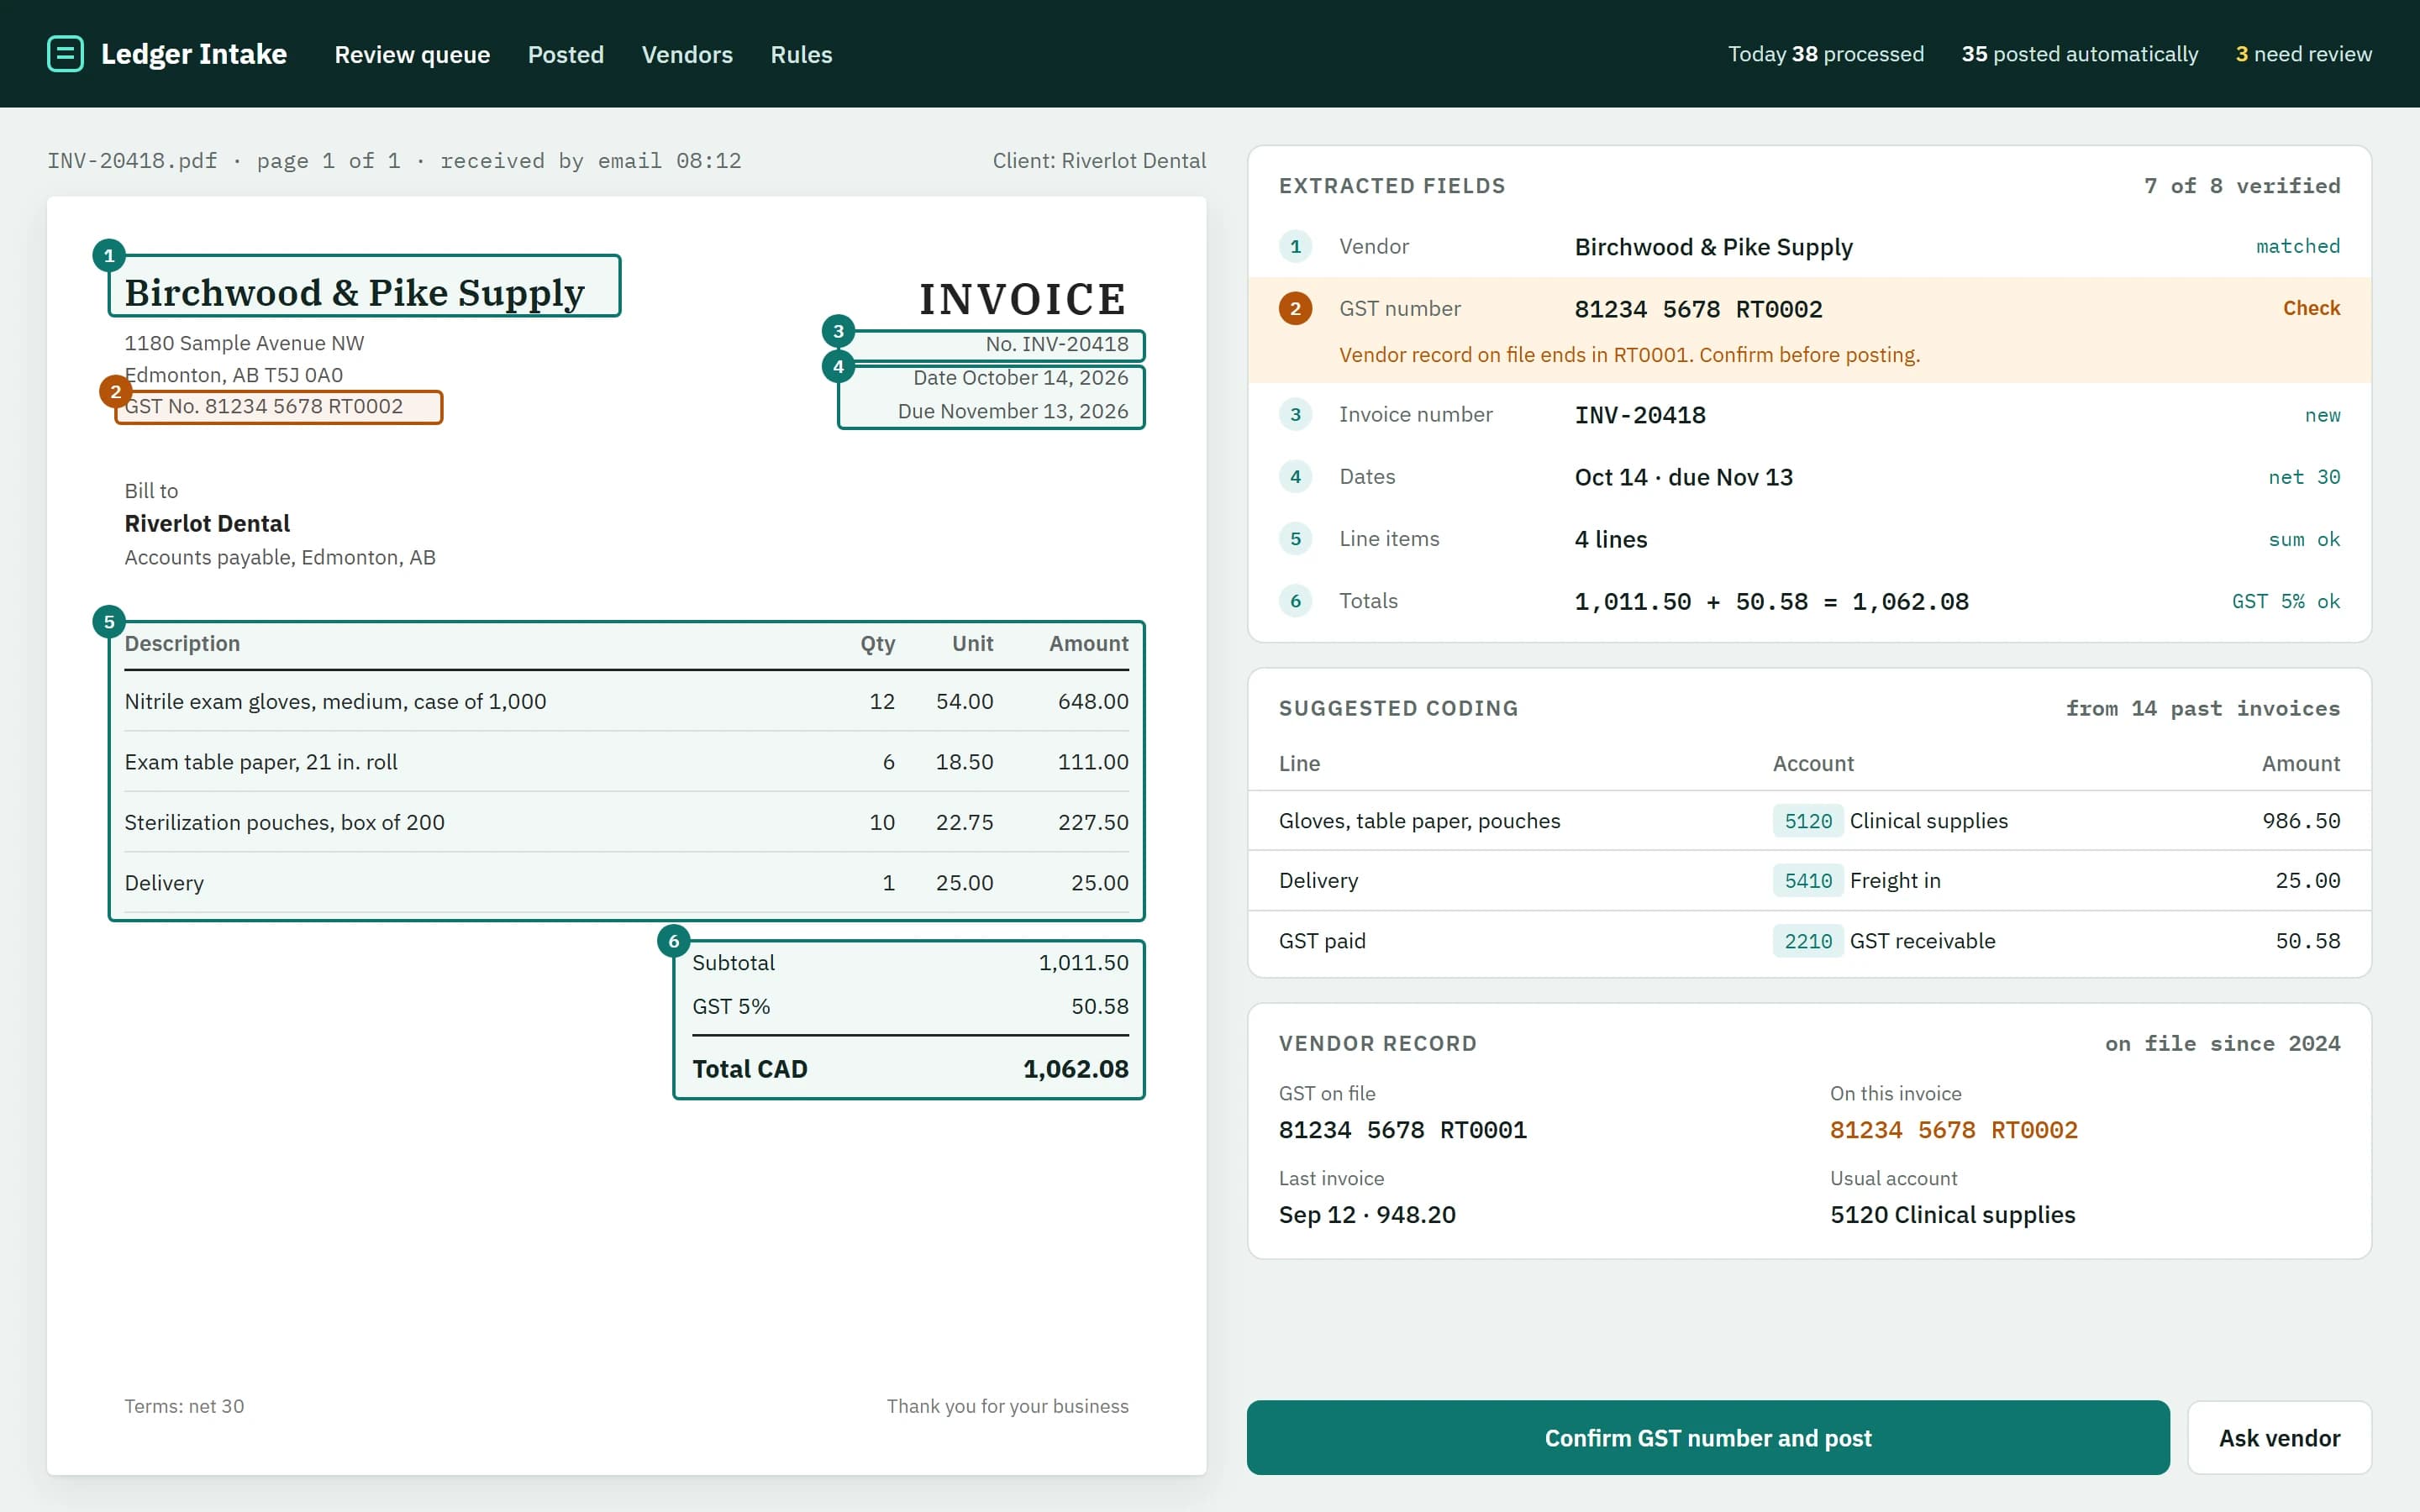This screenshot has height=1512, width=2420.
Task: Confirm GST number and post
Action: click(1708, 1437)
